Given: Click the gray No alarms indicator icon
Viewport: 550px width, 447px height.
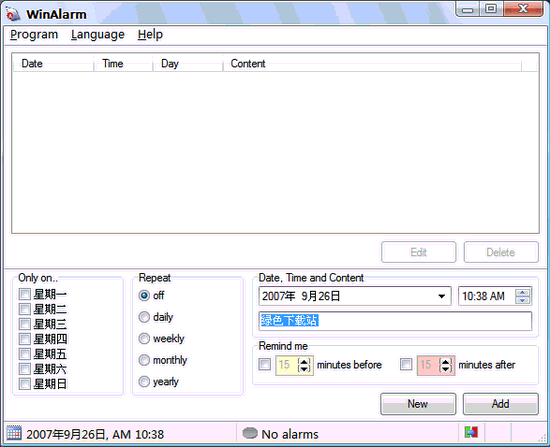Looking at the screenshot, I should pos(250,433).
